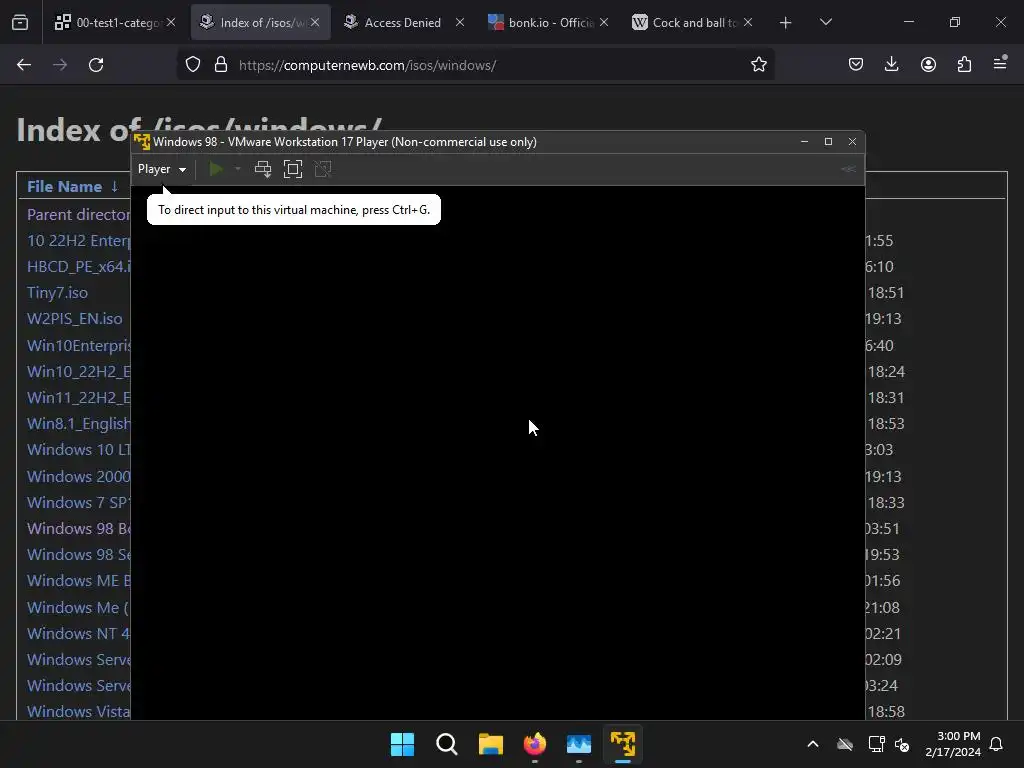Open the Player menu in VMware
The image size is (1024, 768).
click(x=161, y=169)
